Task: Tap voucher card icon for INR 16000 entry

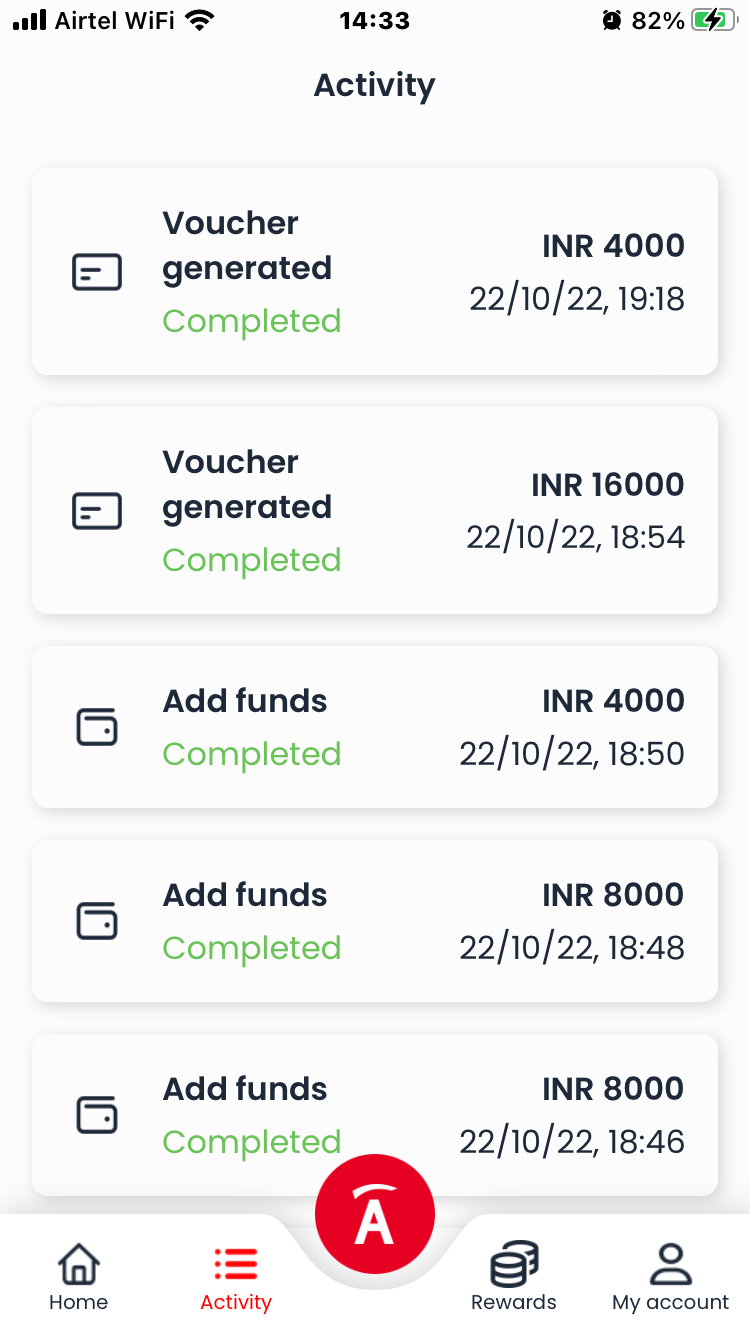Action: point(97,511)
